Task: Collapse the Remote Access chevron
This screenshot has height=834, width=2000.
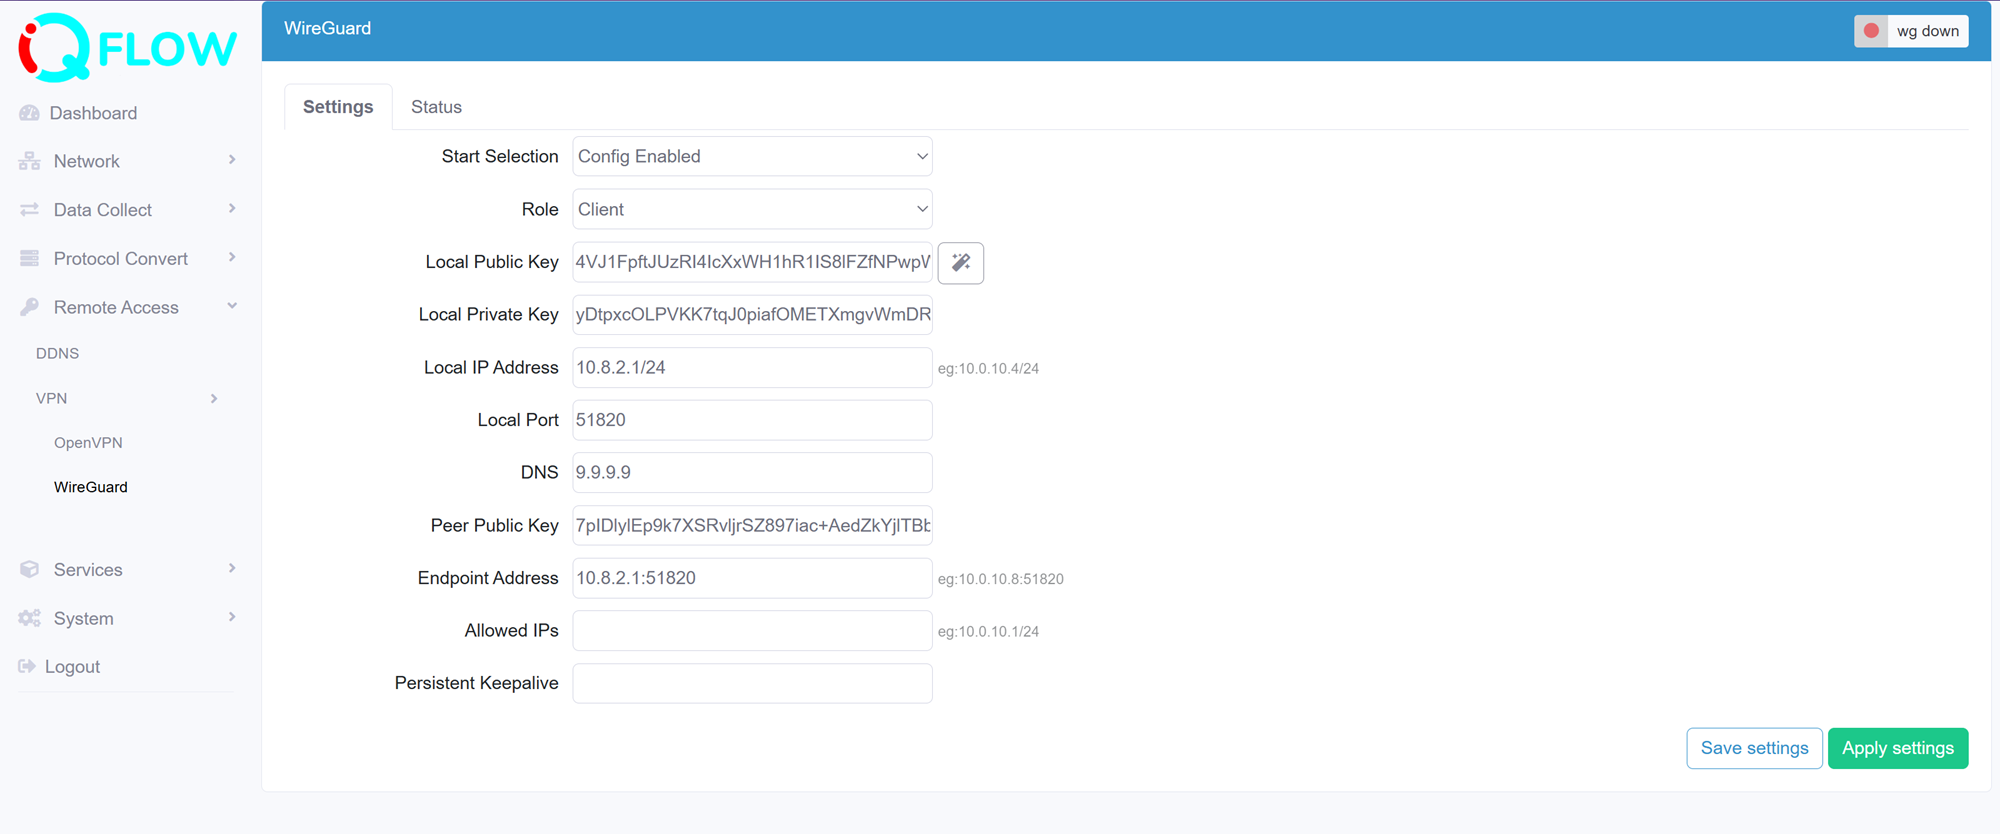Action: [x=232, y=306]
